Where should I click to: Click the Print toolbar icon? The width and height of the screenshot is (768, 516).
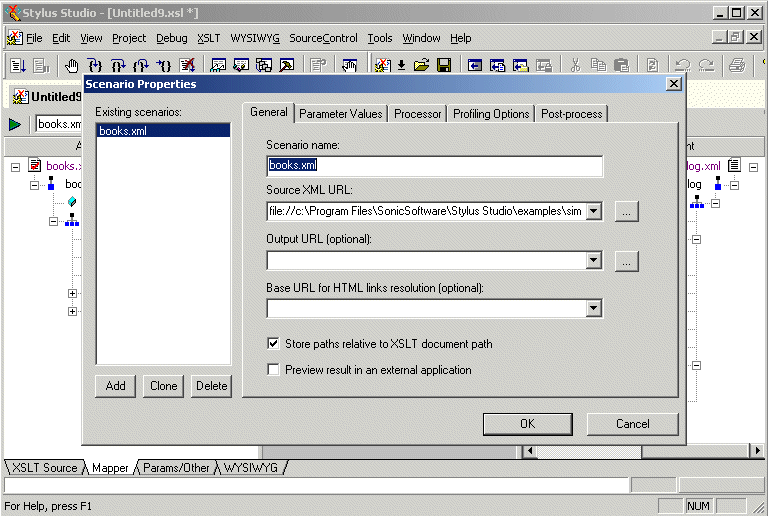737,66
